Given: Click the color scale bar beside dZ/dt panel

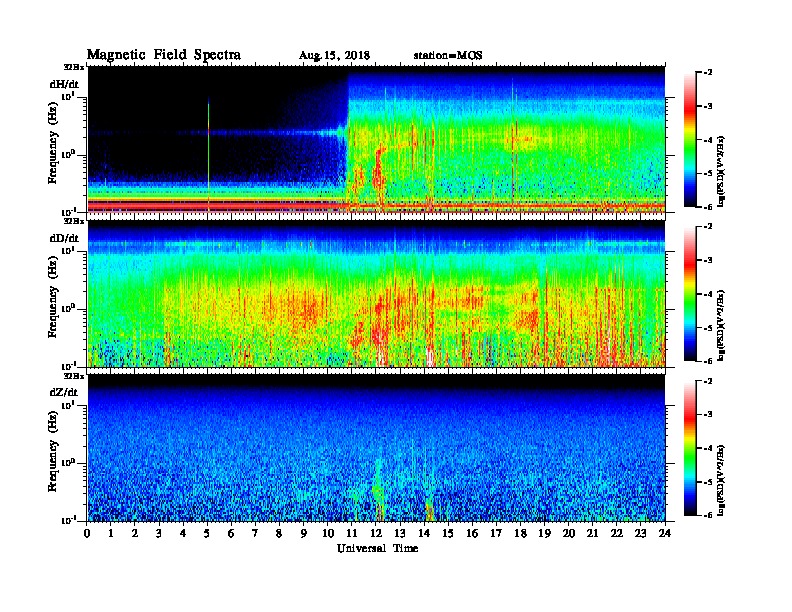Looking at the screenshot, I should click(x=690, y=448).
